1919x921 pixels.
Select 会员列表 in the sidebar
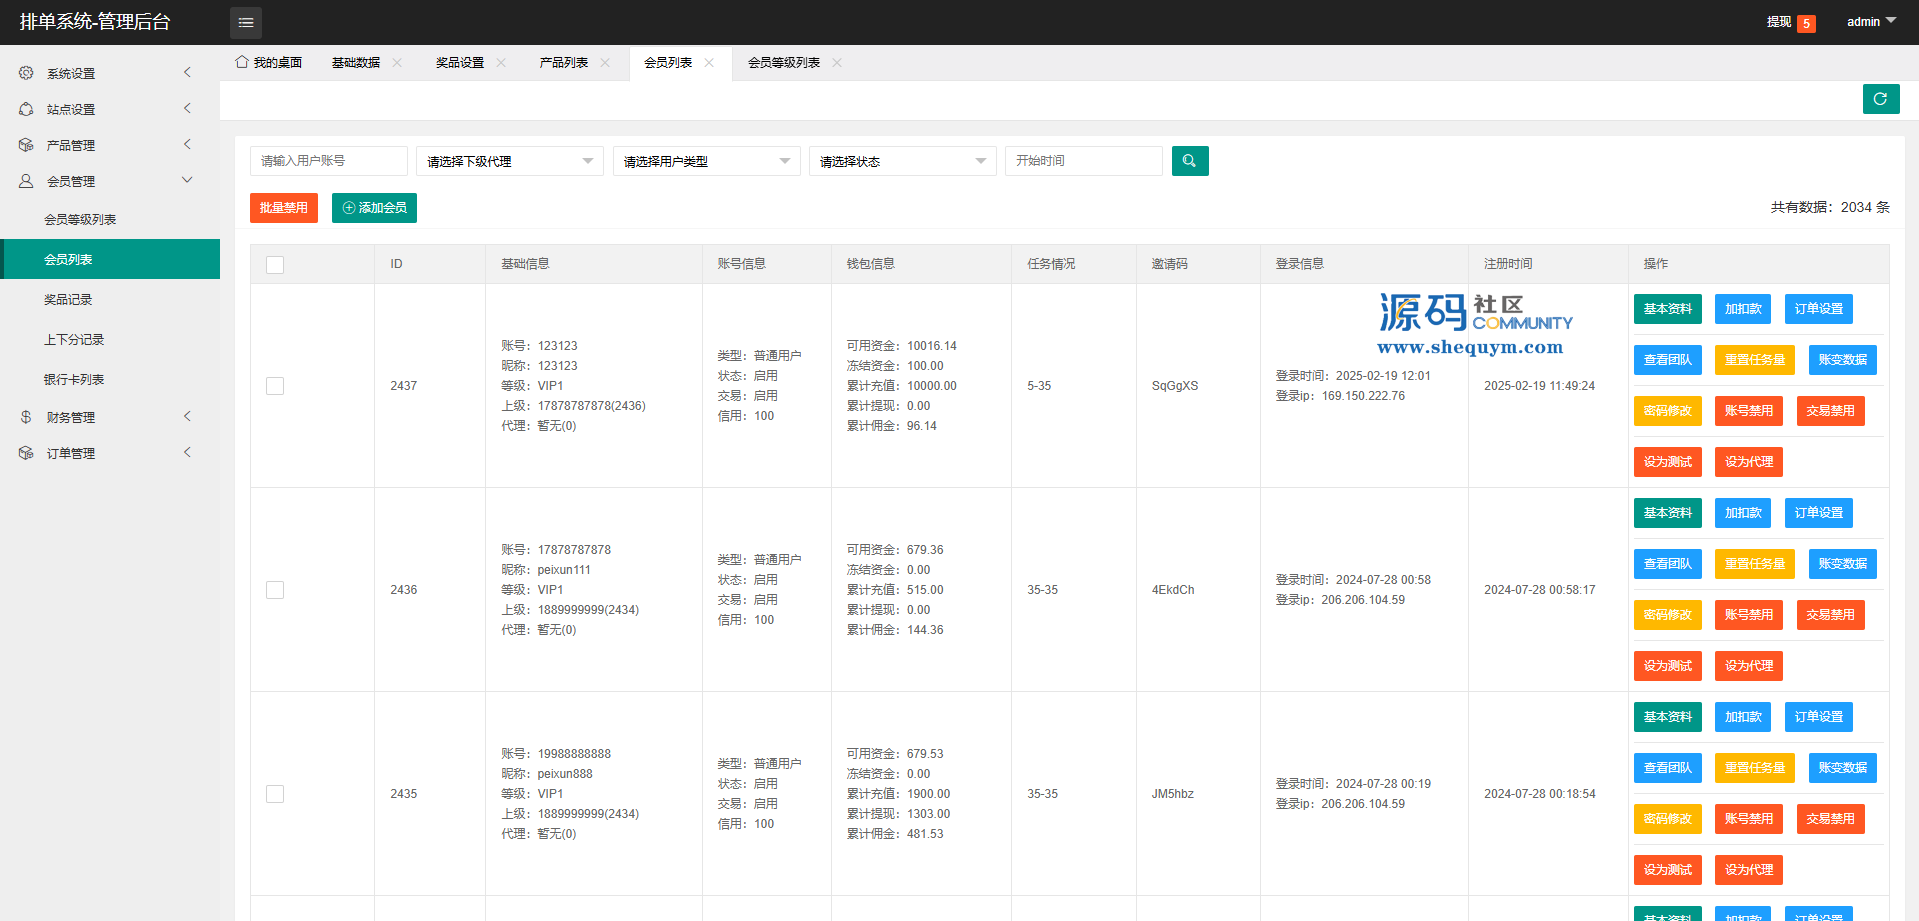point(110,259)
